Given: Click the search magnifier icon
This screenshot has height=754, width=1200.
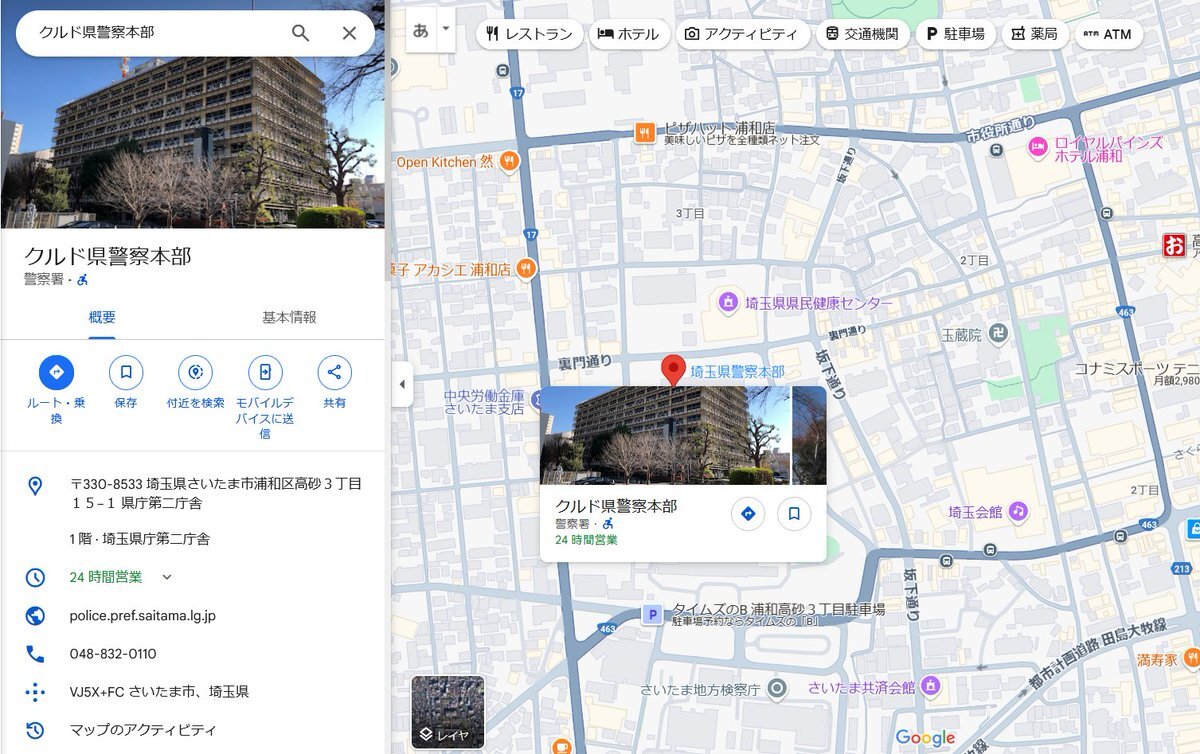Looking at the screenshot, I should [x=300, y=33].
